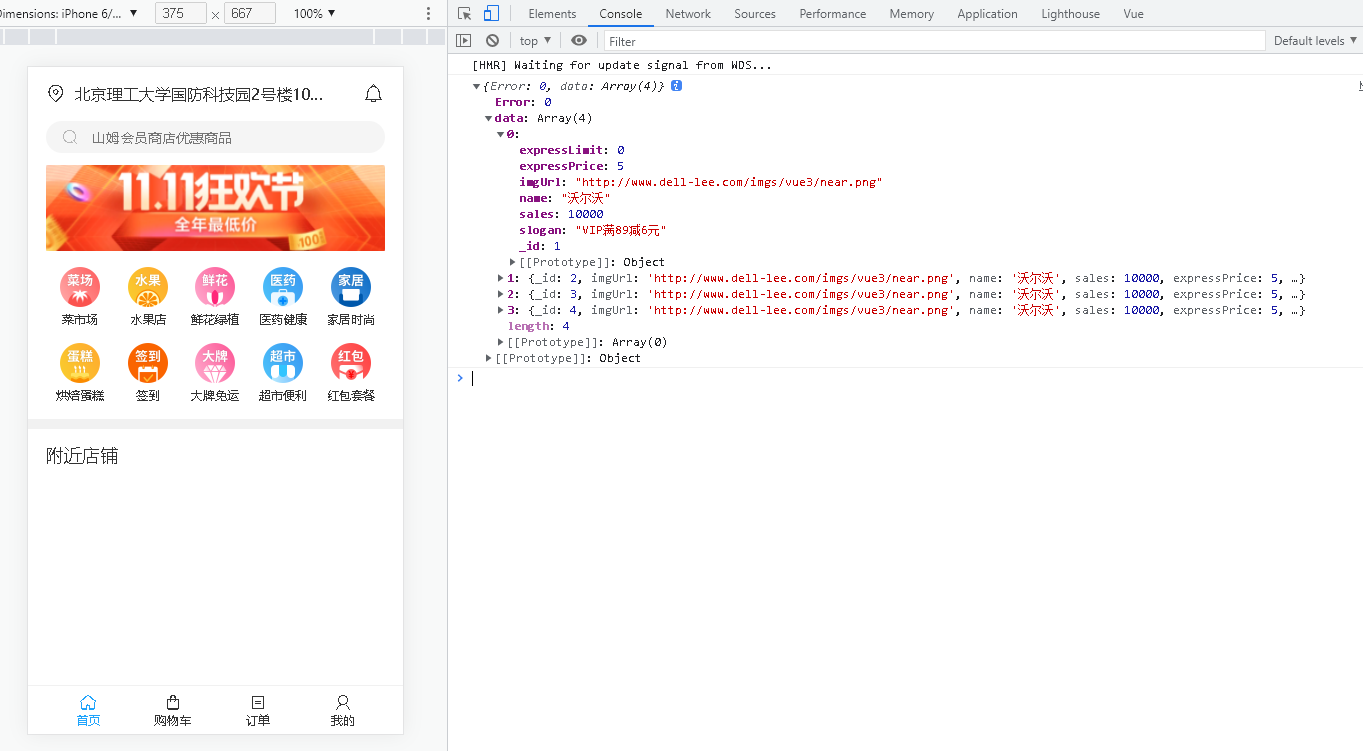The image size is (1363, 751).
Task: Open the 红包套餐 category icon
Action: point(350,363)
